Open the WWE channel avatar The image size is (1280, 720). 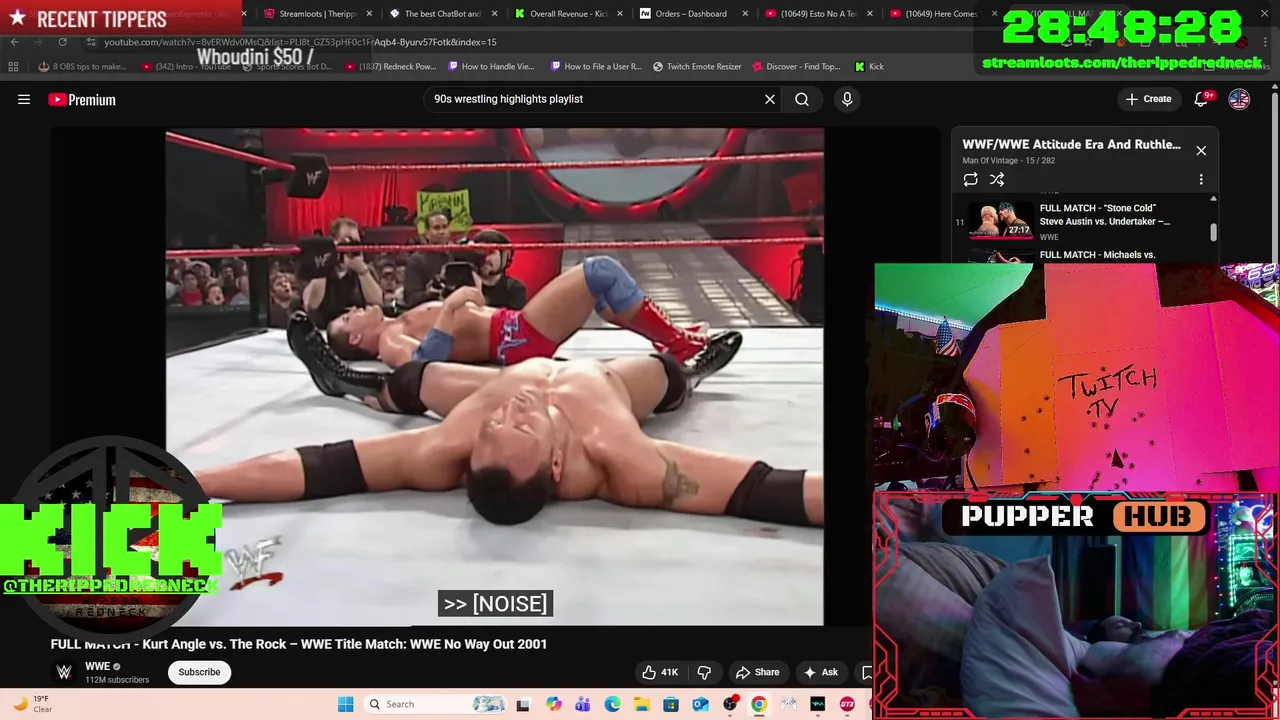(x=64, y=672)
